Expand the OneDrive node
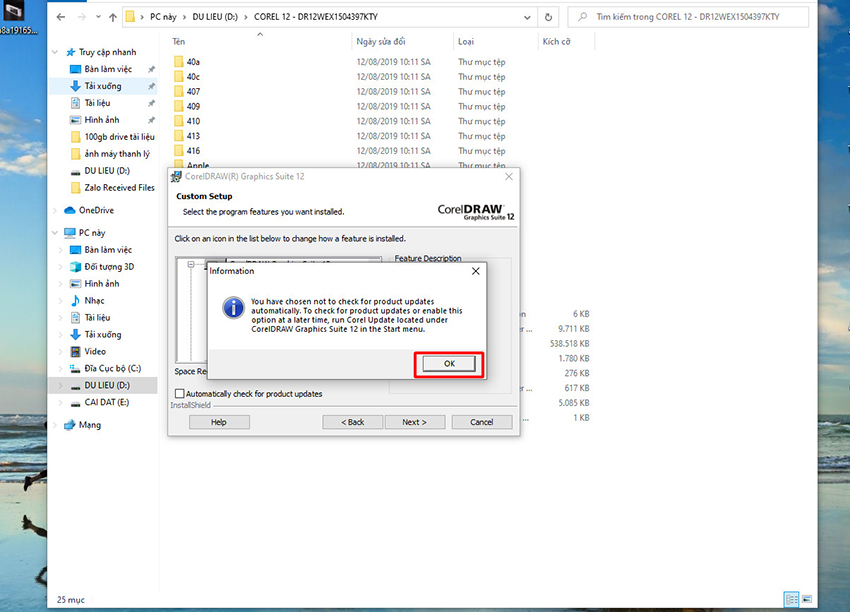 (x=55, y=210)
